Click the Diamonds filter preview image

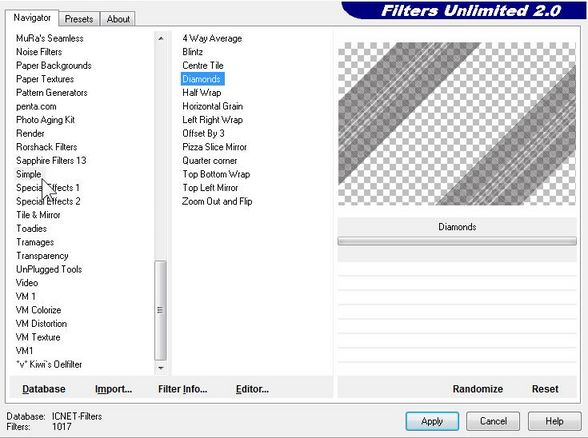tap(457, 124)
